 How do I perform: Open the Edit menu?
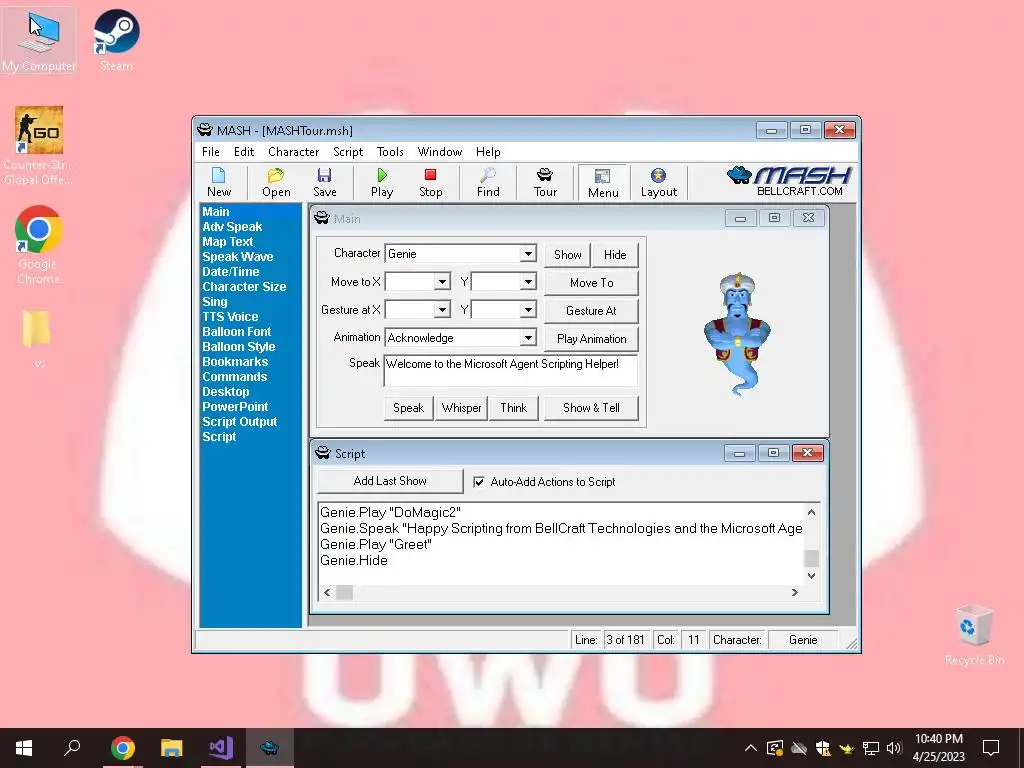point(244,152)
